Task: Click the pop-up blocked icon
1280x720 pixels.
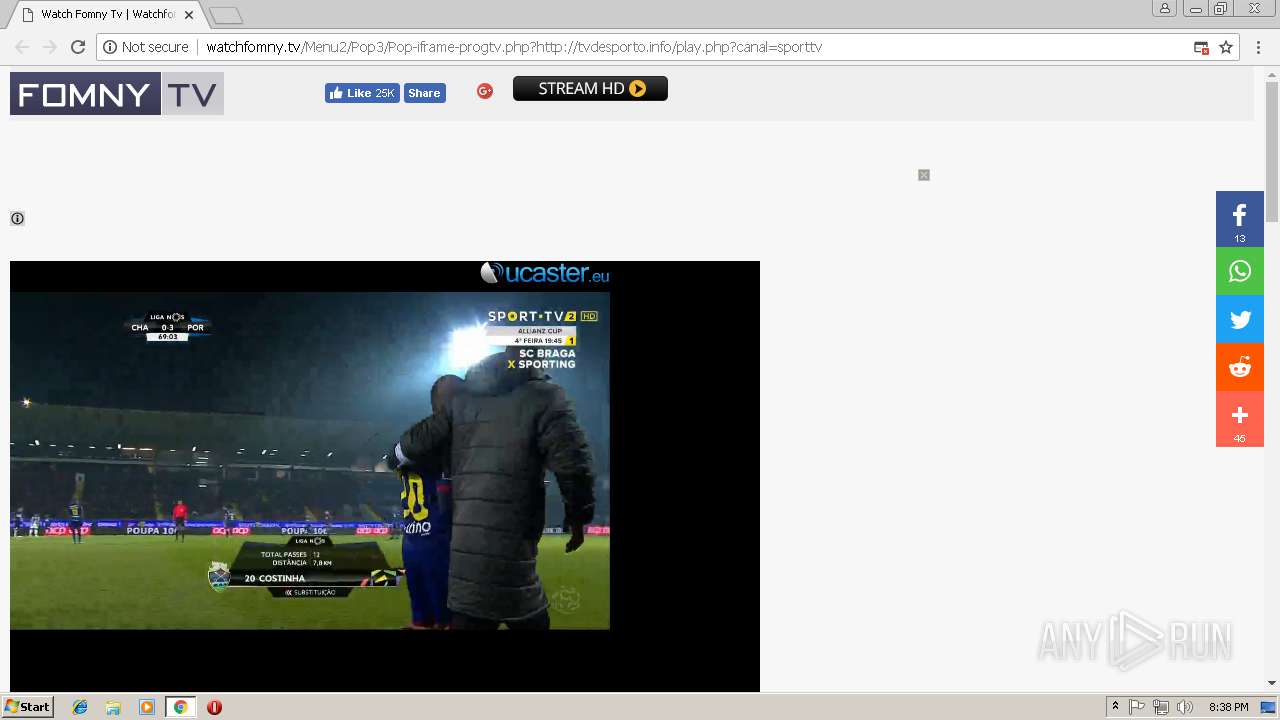Action: tap(1201, 47)
